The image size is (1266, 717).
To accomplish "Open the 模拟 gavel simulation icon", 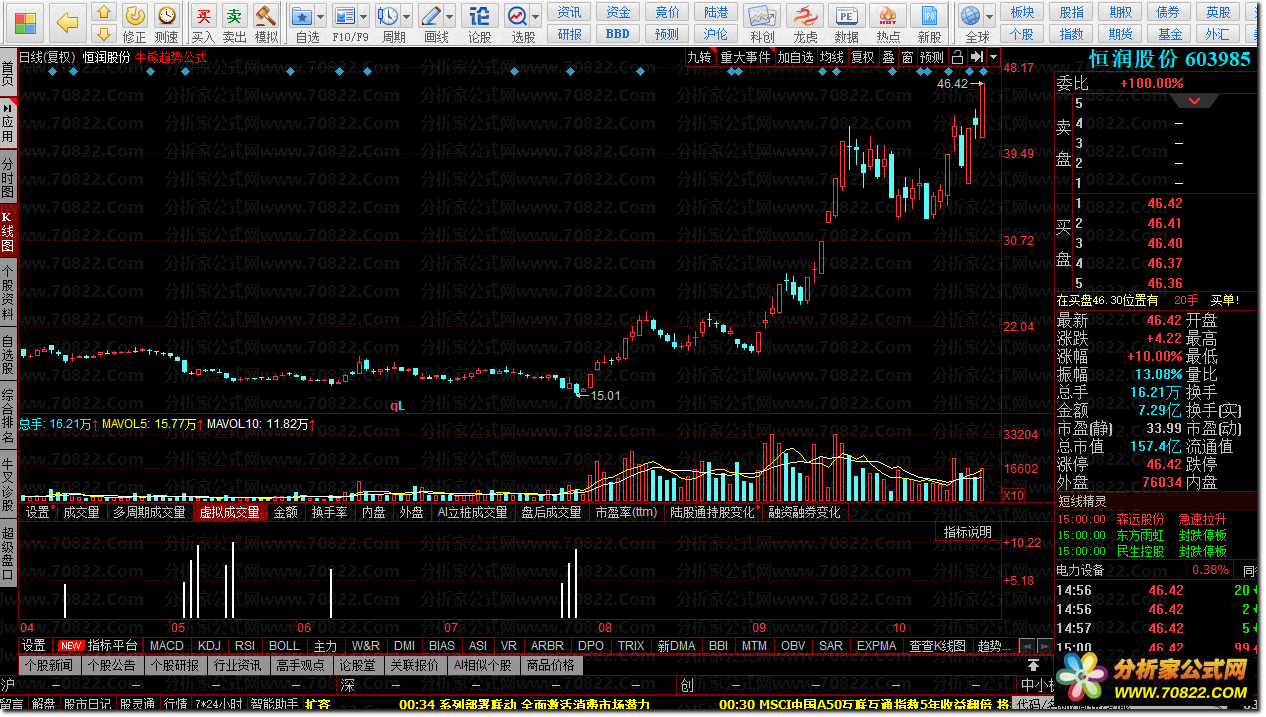I will click(x=266, y=15).
